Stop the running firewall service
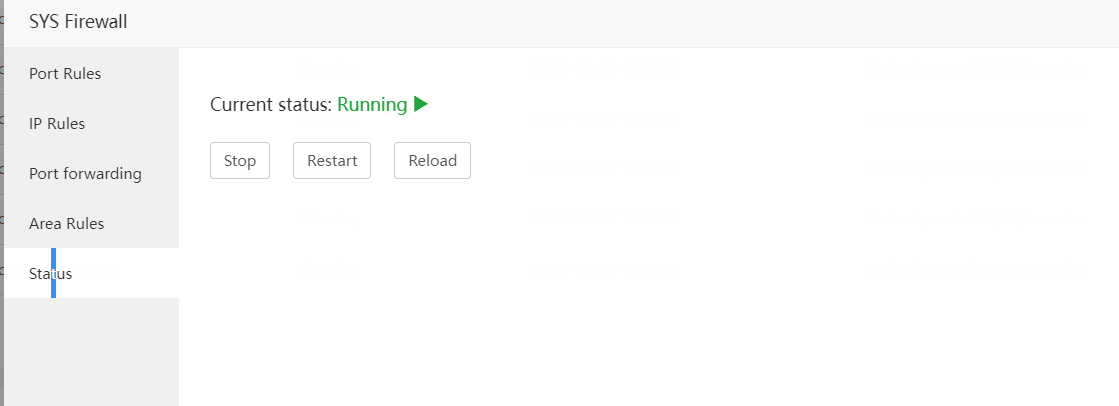The width and height of the screenshot is (1119, 406). [240, 161]
